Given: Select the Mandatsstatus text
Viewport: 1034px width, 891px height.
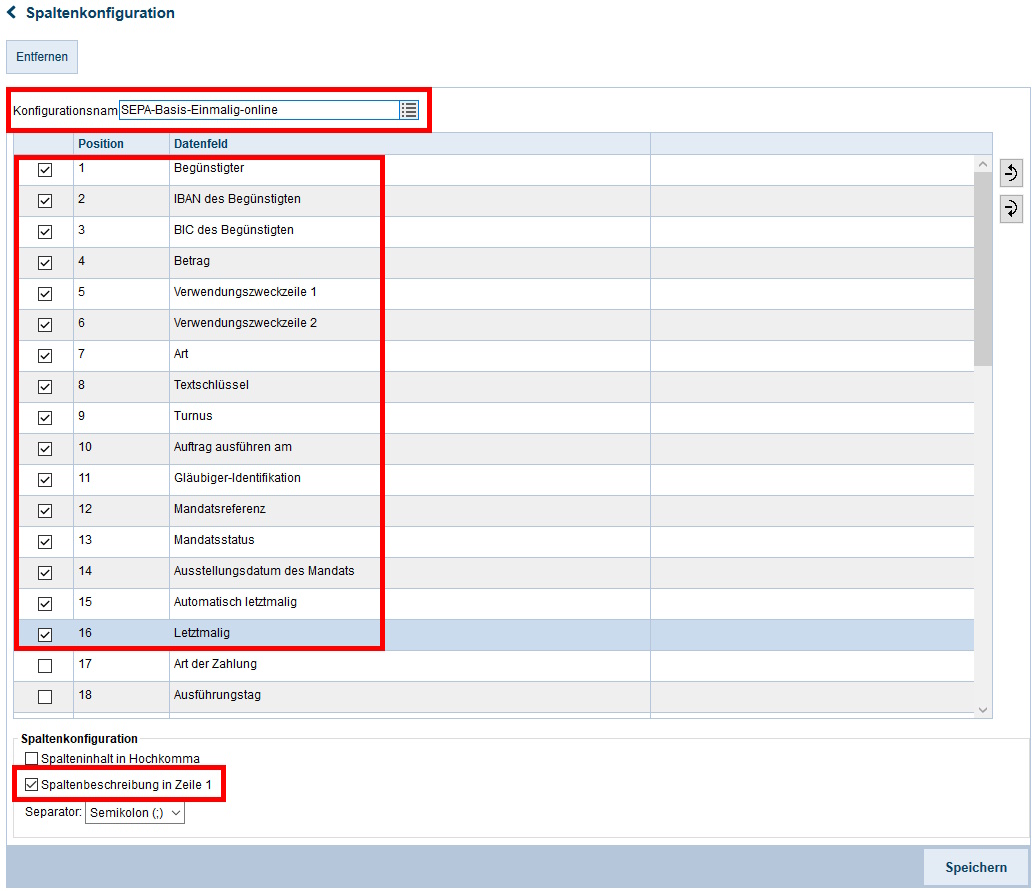Looking at the screenshot, I should point(214,540).
